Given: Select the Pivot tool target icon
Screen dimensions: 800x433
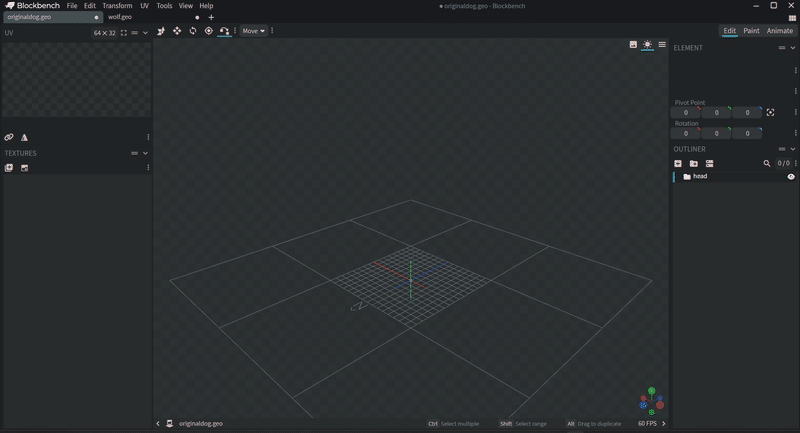Looking at the screenshot, I should tap(209, 31).
